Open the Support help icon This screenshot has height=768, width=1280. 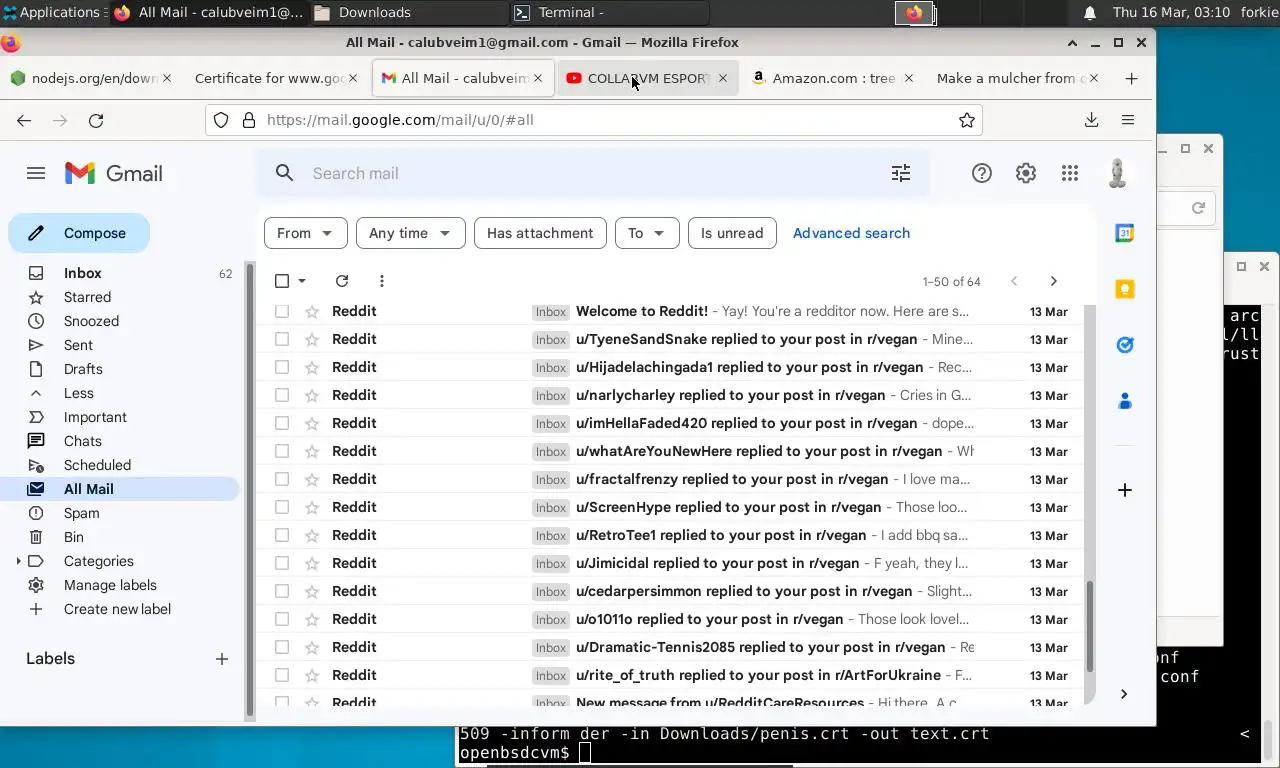[x=982, y=173]
